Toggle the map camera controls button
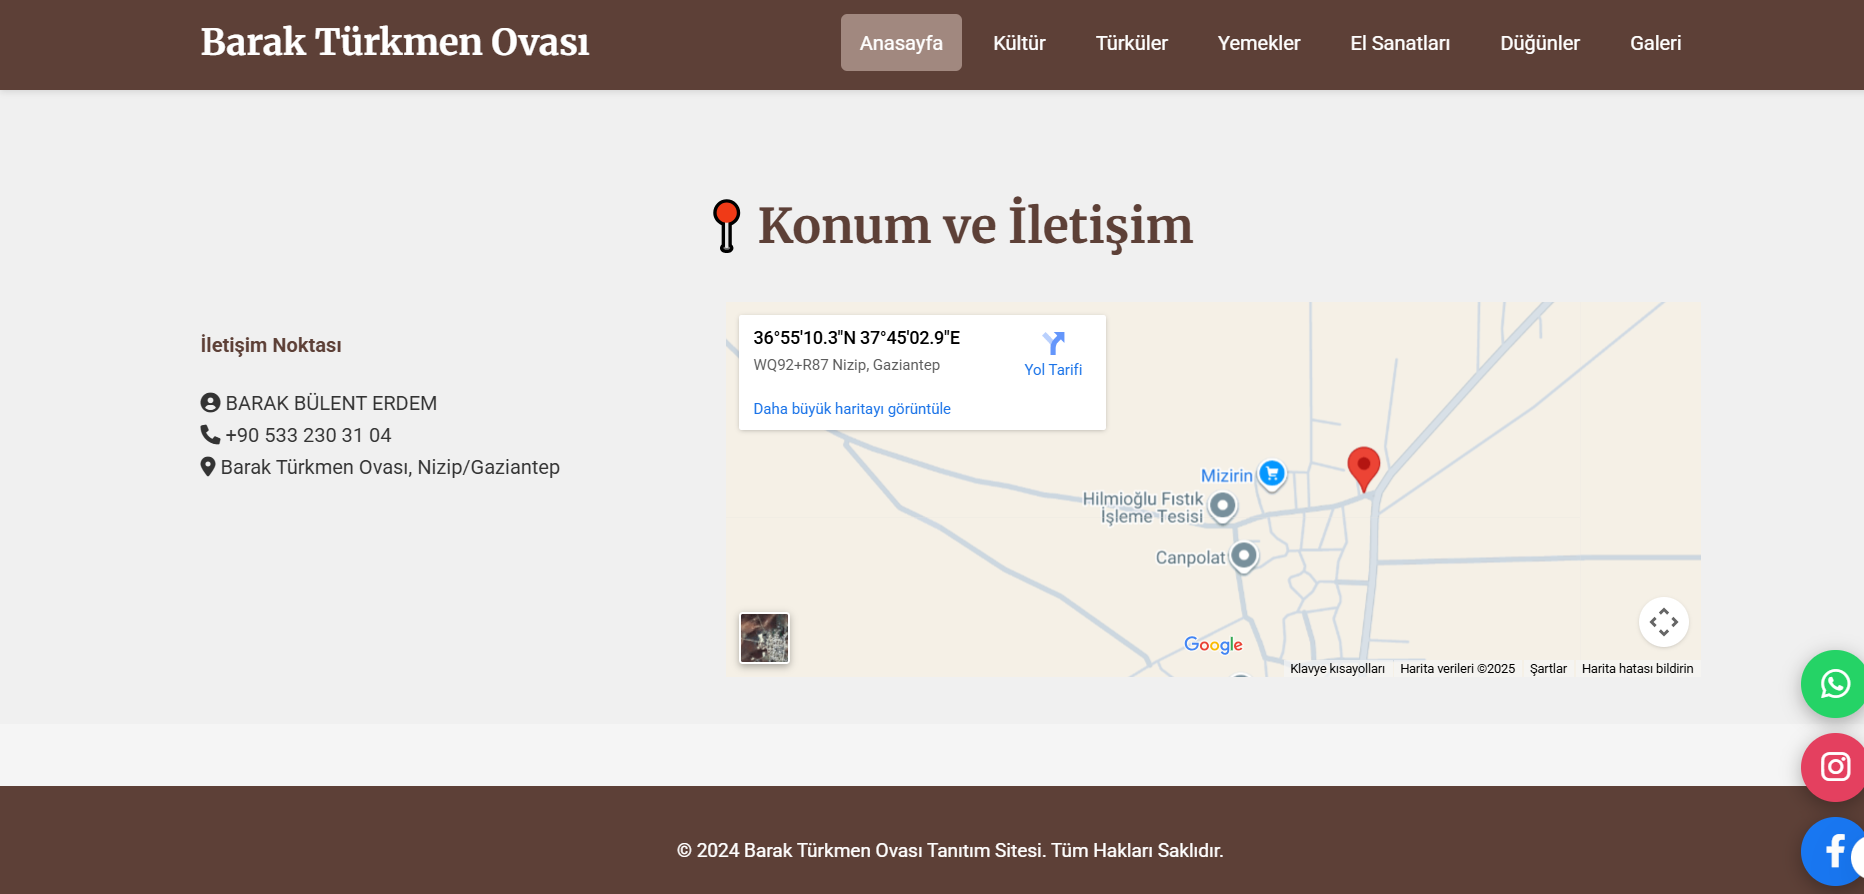The image size is (1864, 894). [1664, 622]
